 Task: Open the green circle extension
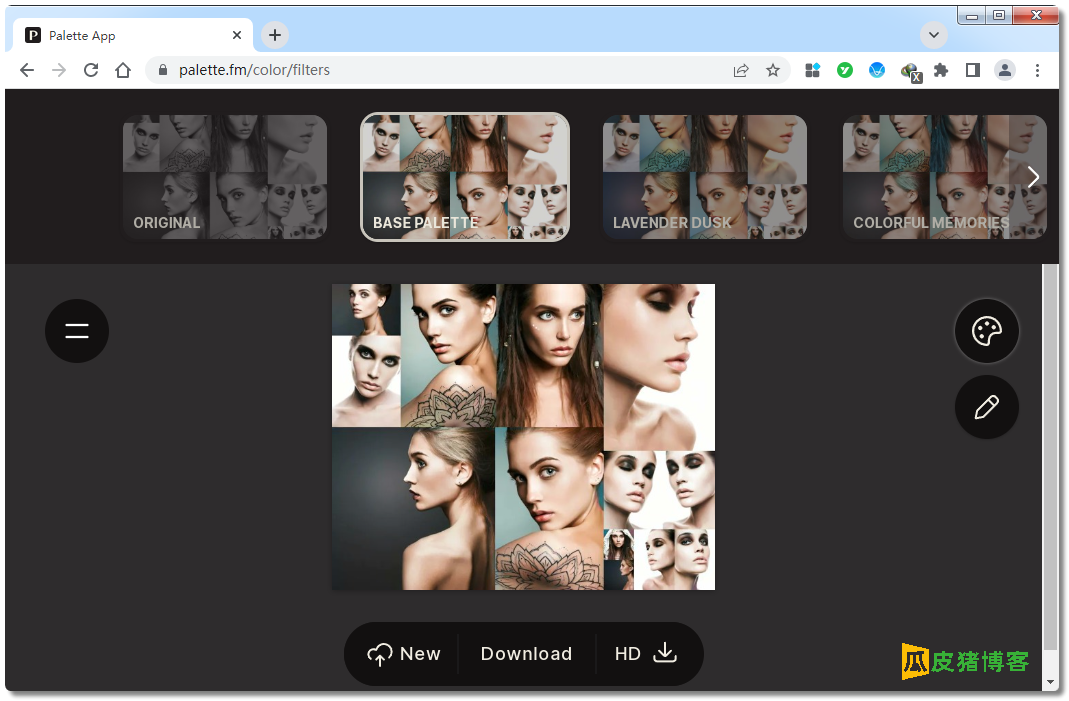coord(845,70)
